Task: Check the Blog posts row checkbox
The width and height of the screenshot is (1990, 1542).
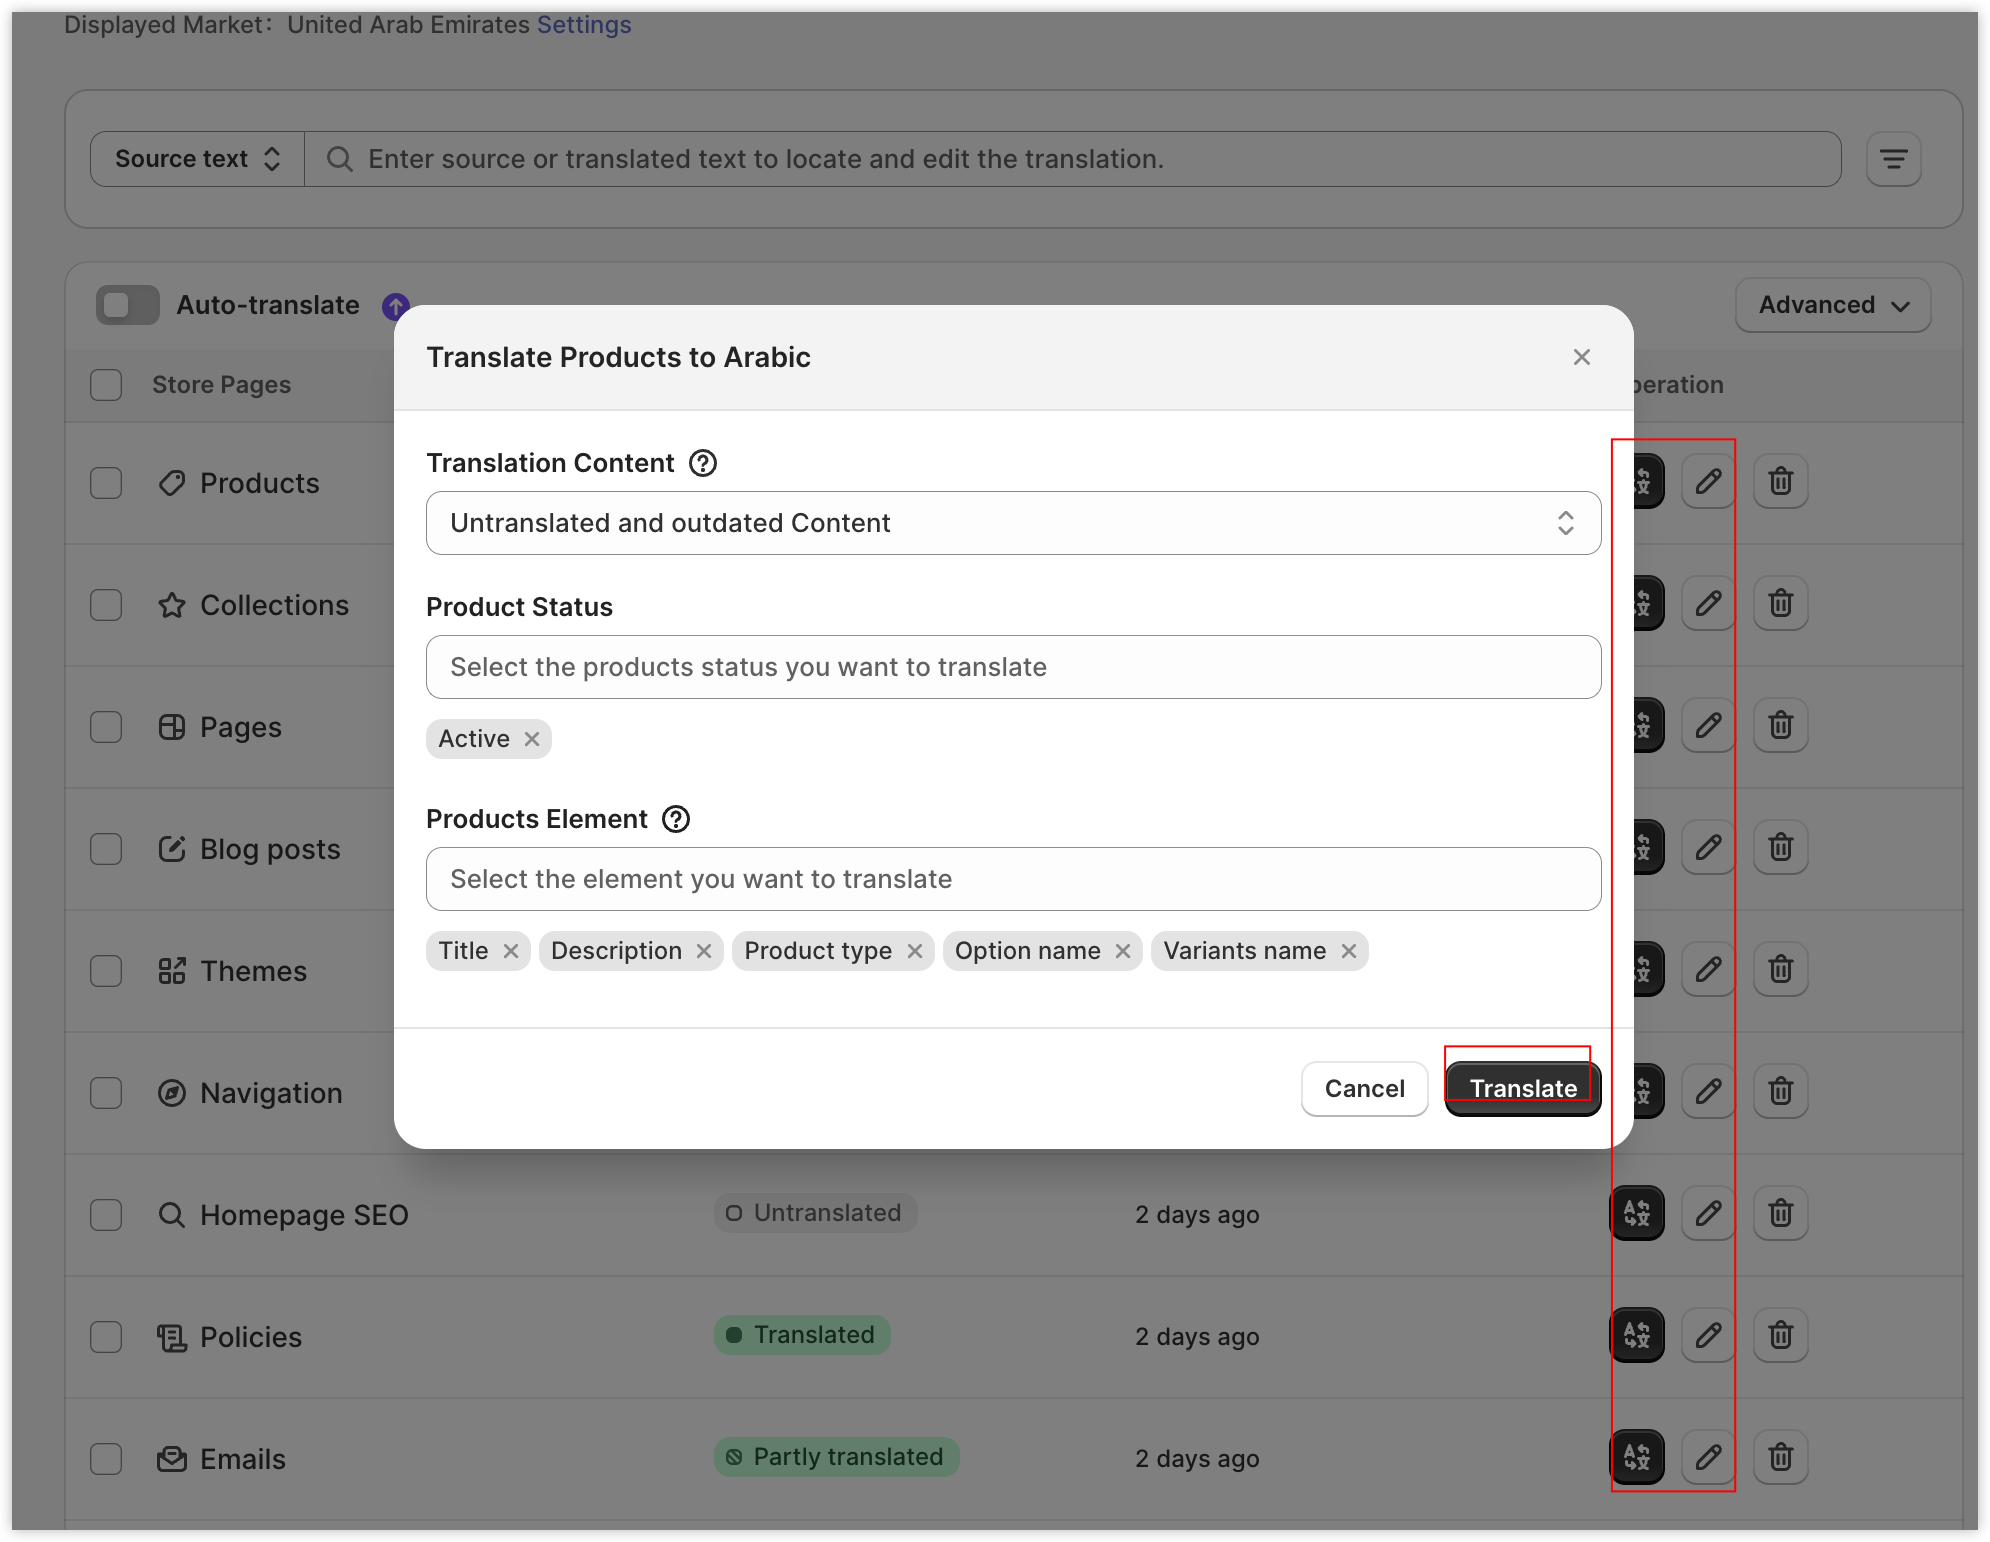Action: (106, 849)
